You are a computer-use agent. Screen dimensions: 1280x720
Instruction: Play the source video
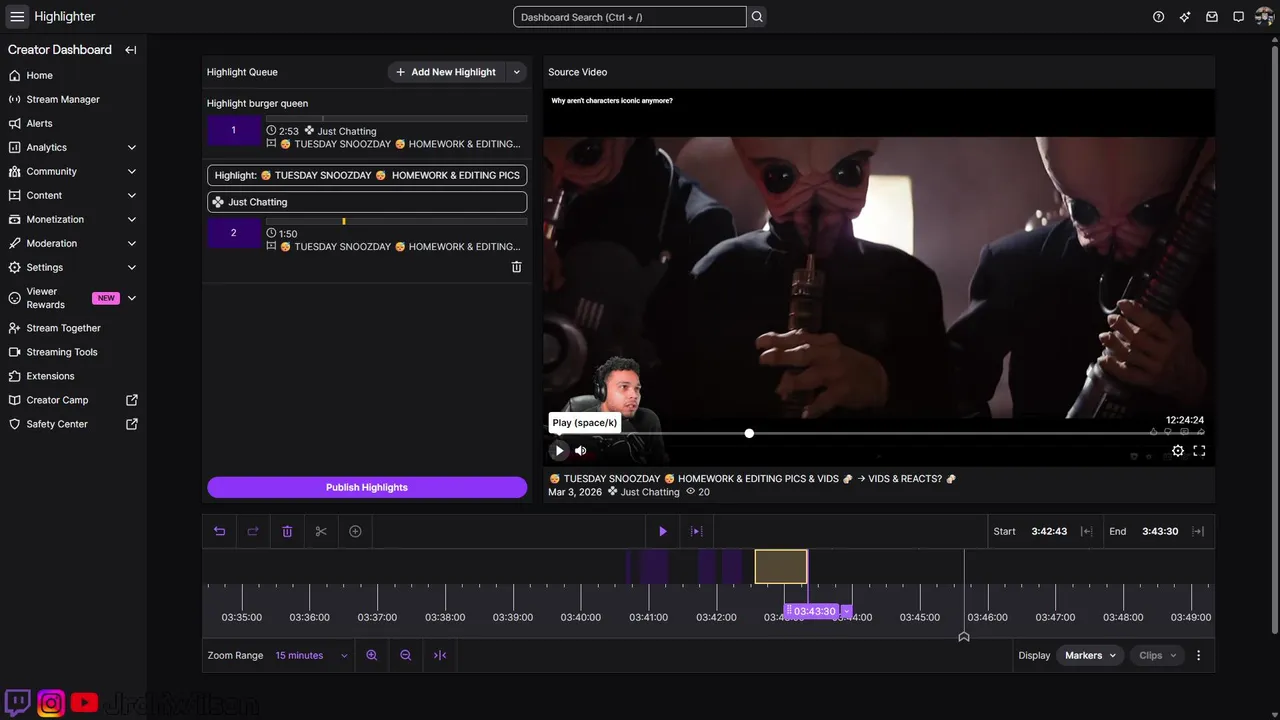click(560, 451)
